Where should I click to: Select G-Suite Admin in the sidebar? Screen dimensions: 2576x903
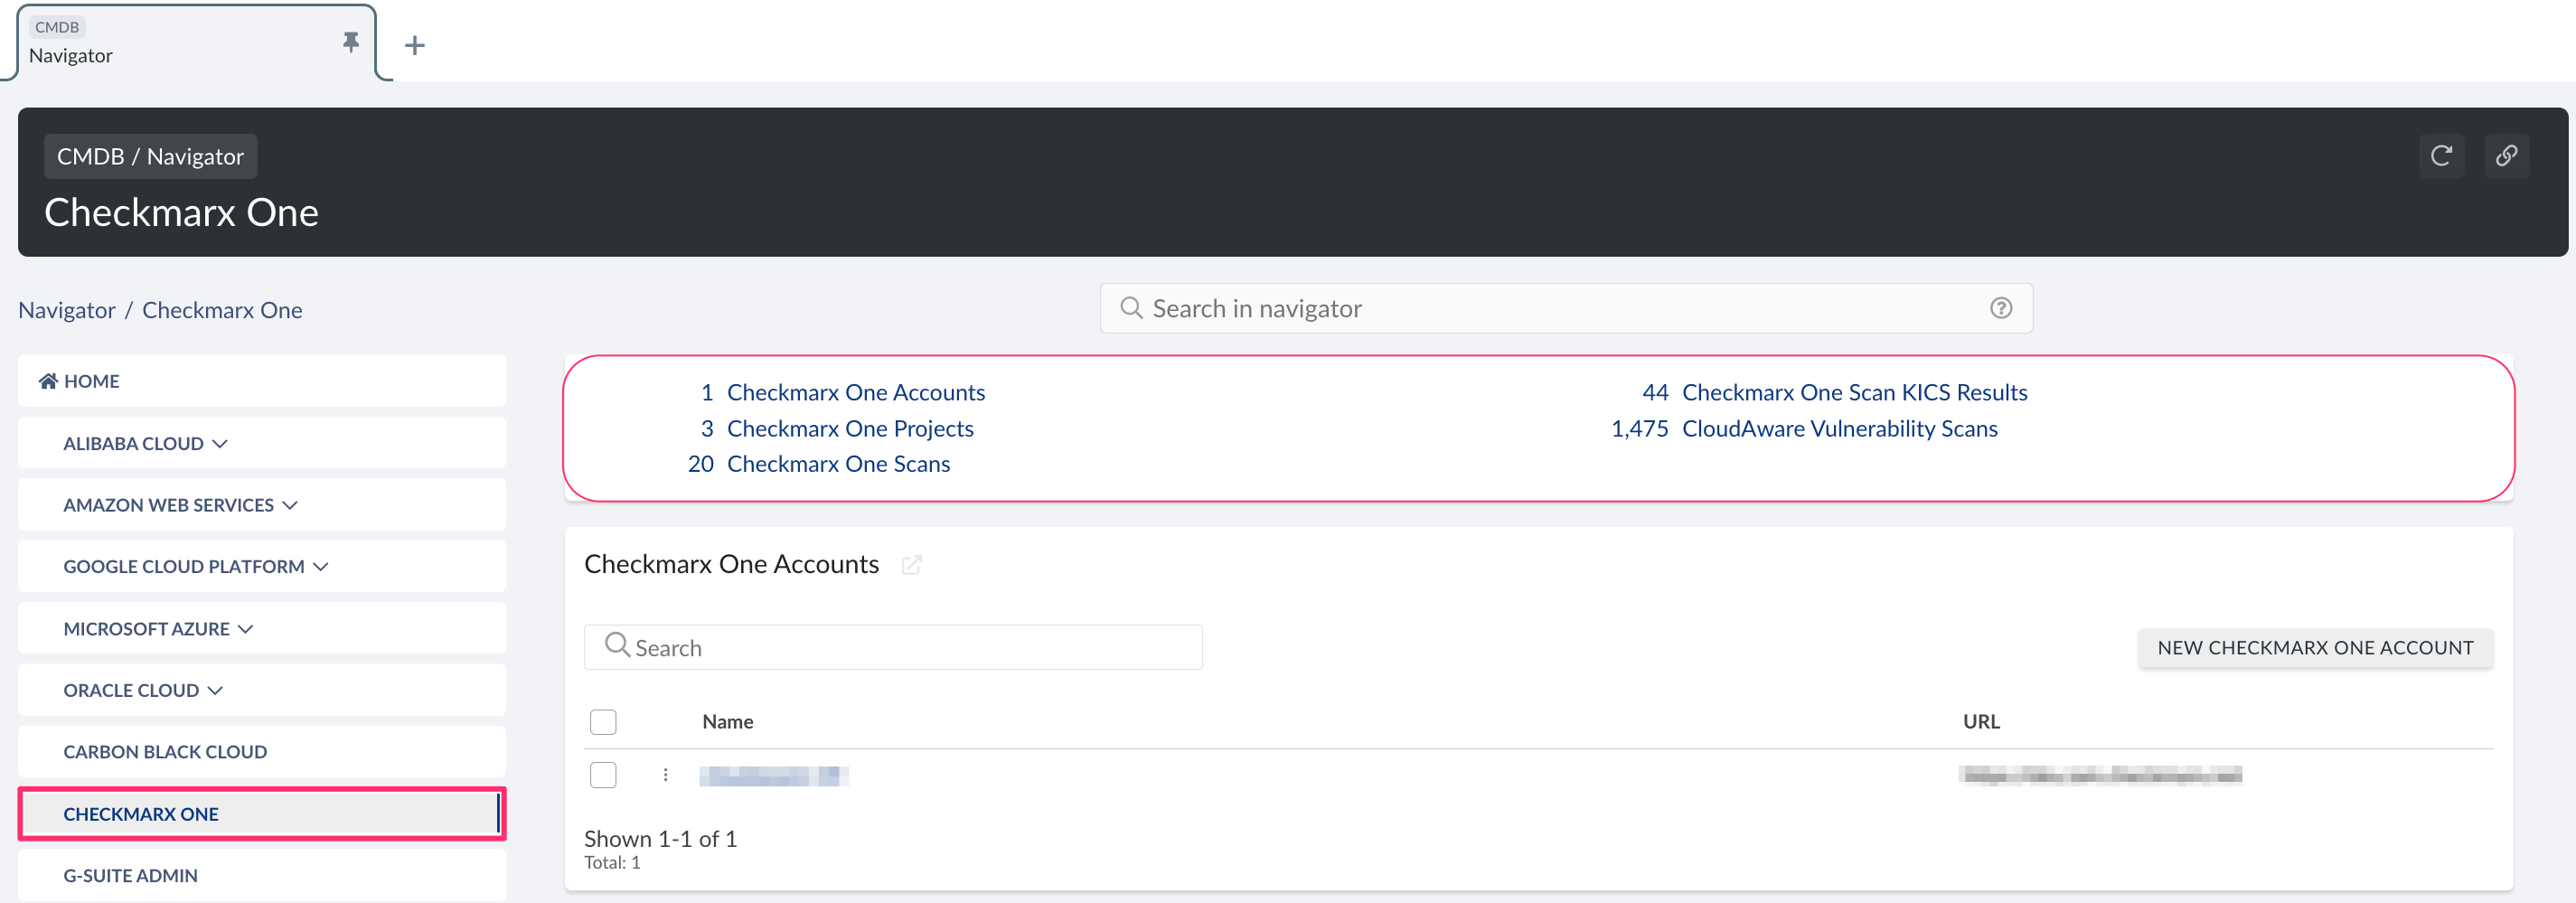130,875
